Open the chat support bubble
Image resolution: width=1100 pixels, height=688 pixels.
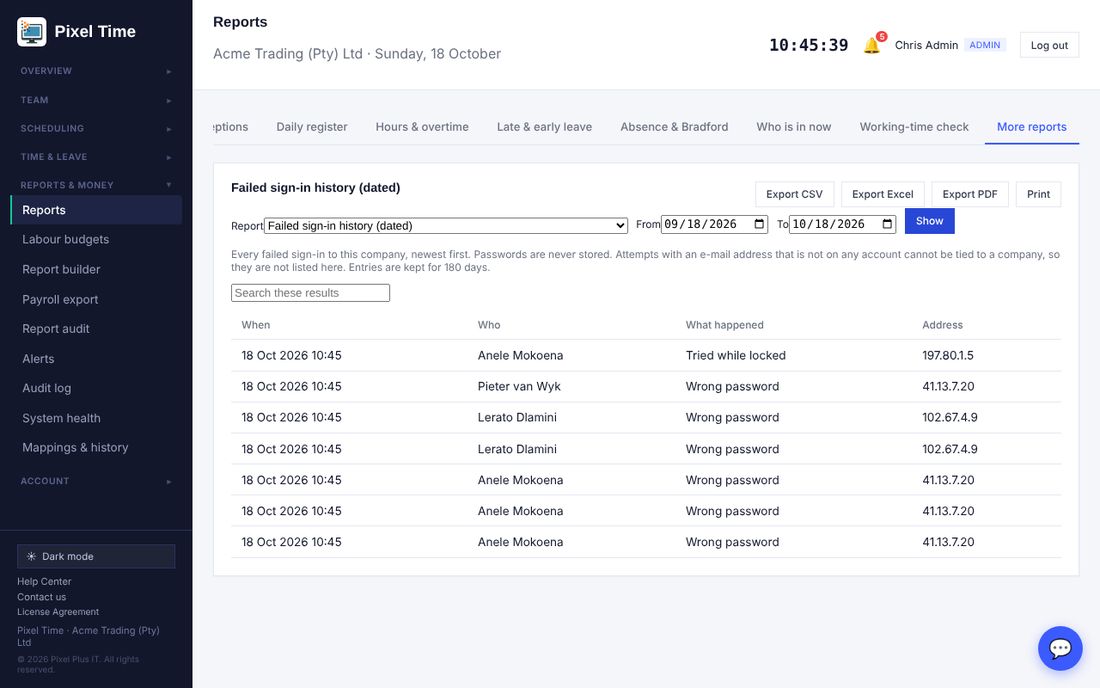click(1060, 648)
